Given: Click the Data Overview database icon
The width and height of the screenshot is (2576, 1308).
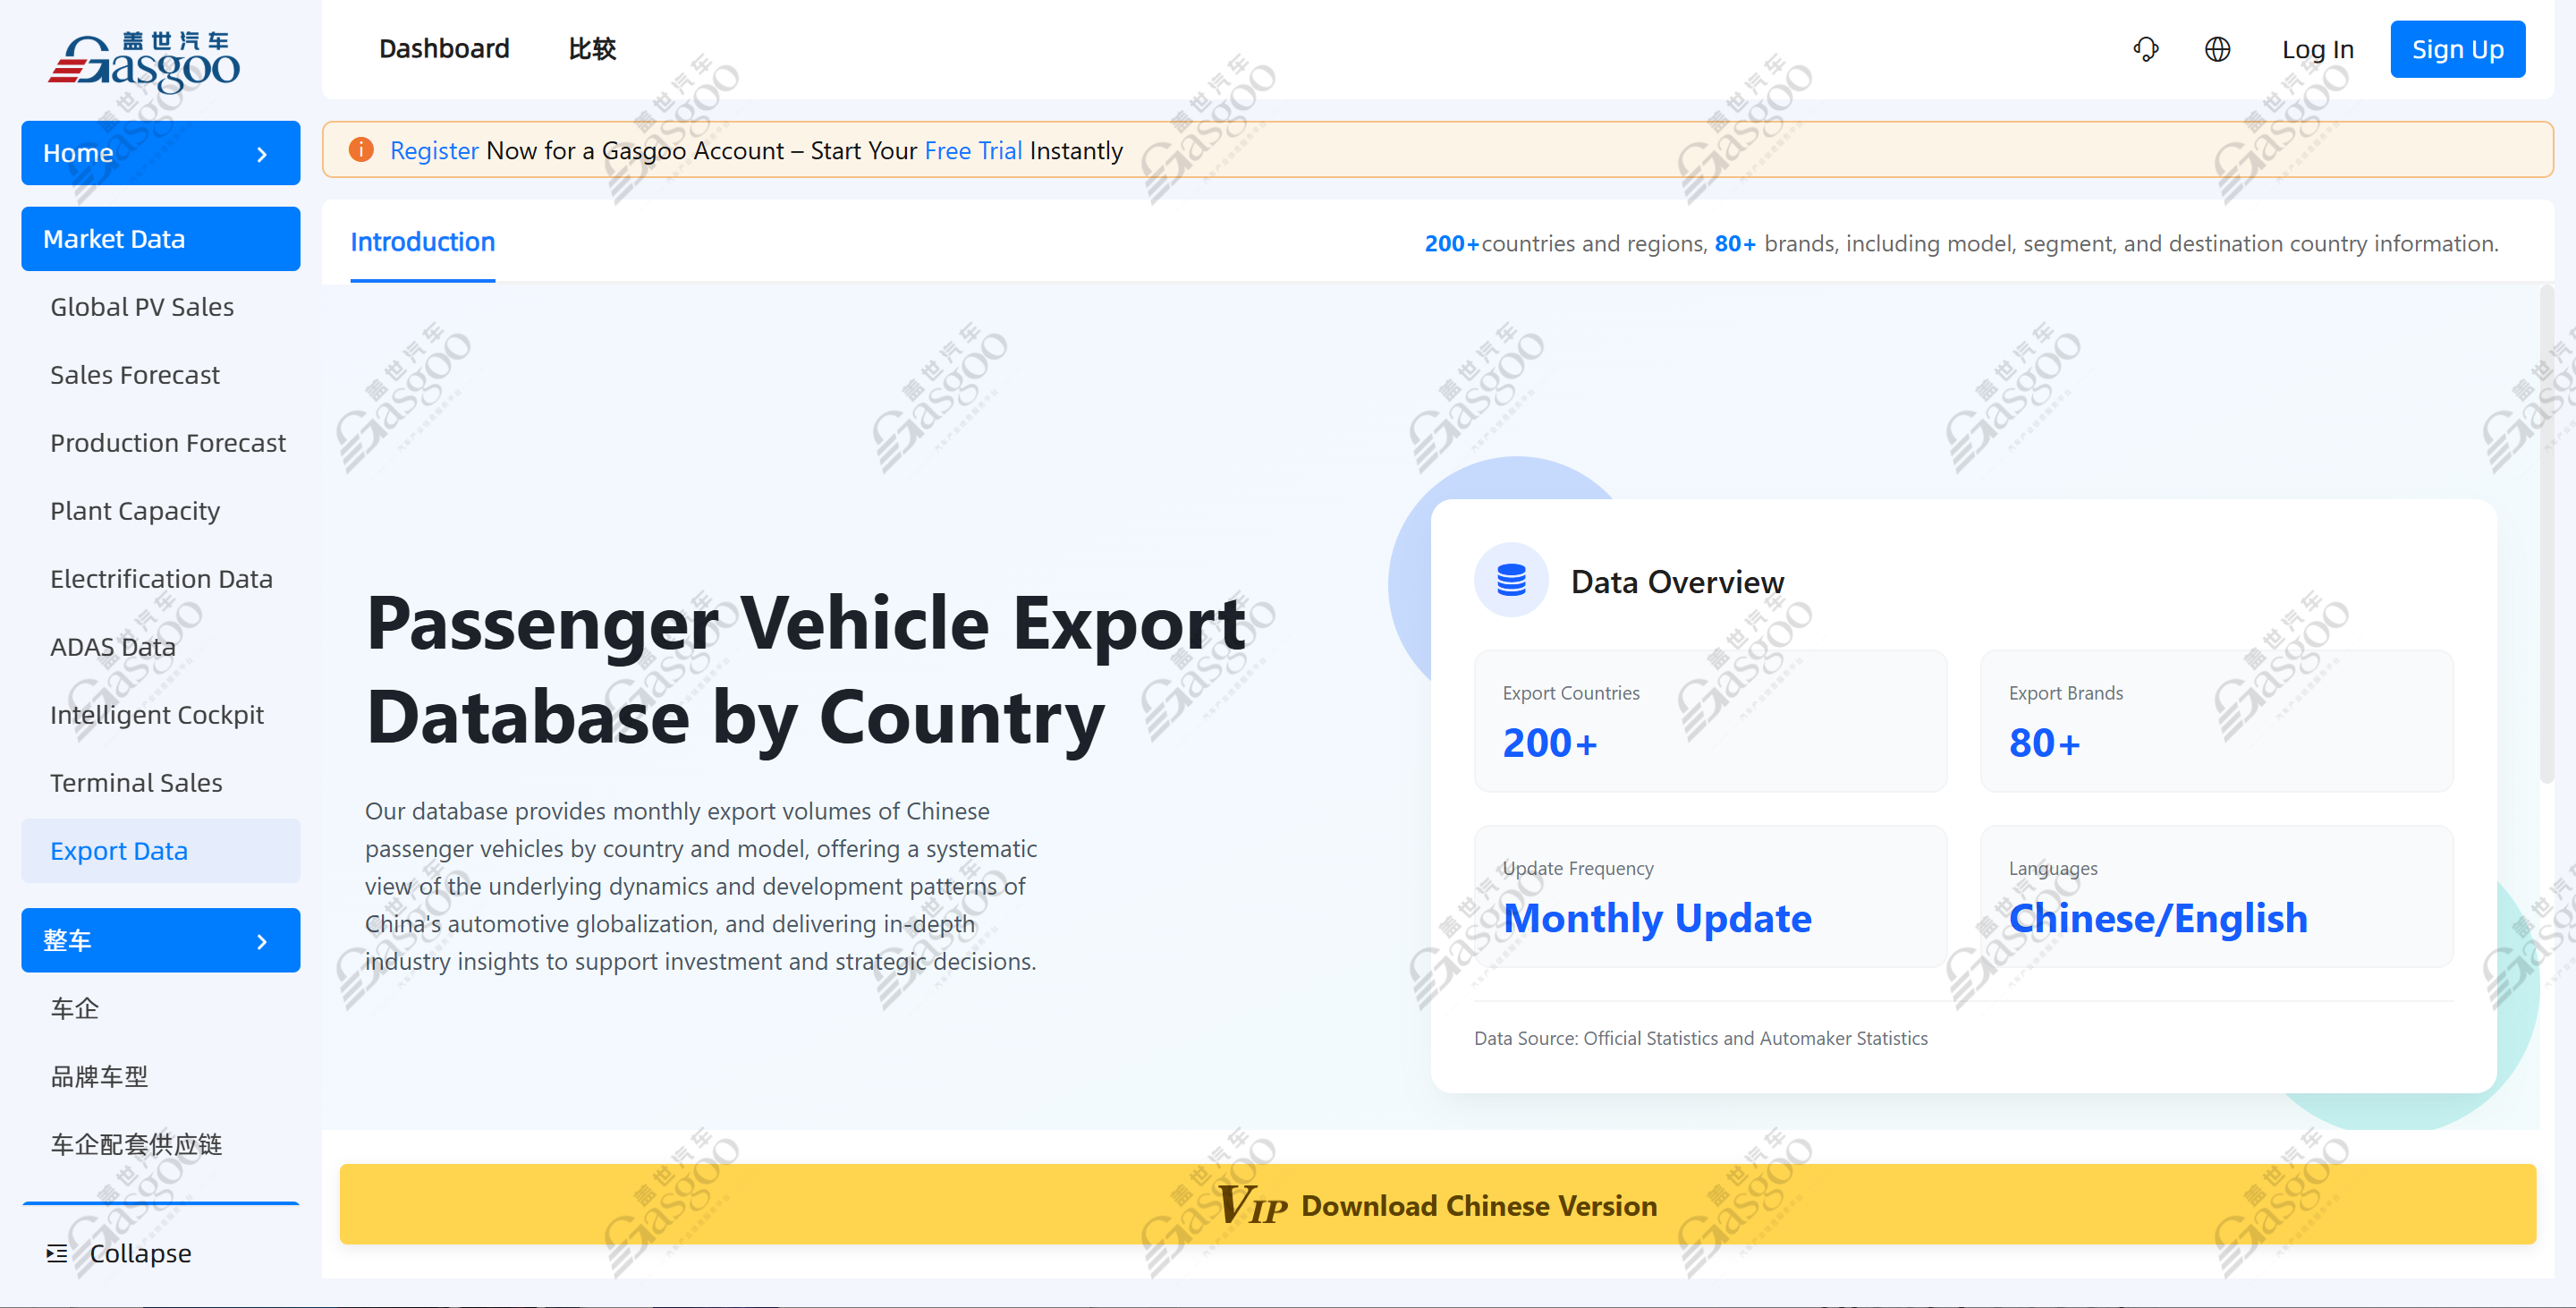Looking at the screenshot, I should 1510,580.
